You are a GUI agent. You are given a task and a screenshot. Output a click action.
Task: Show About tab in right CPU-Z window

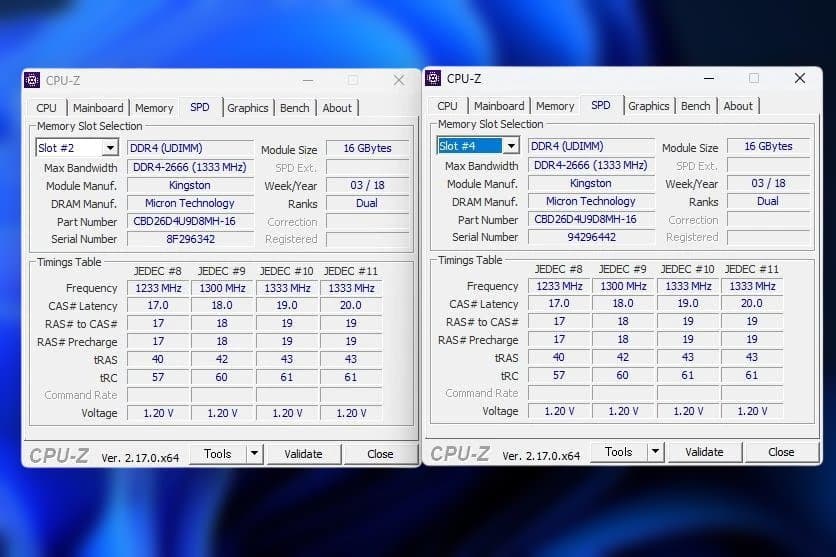click(738, 106)
